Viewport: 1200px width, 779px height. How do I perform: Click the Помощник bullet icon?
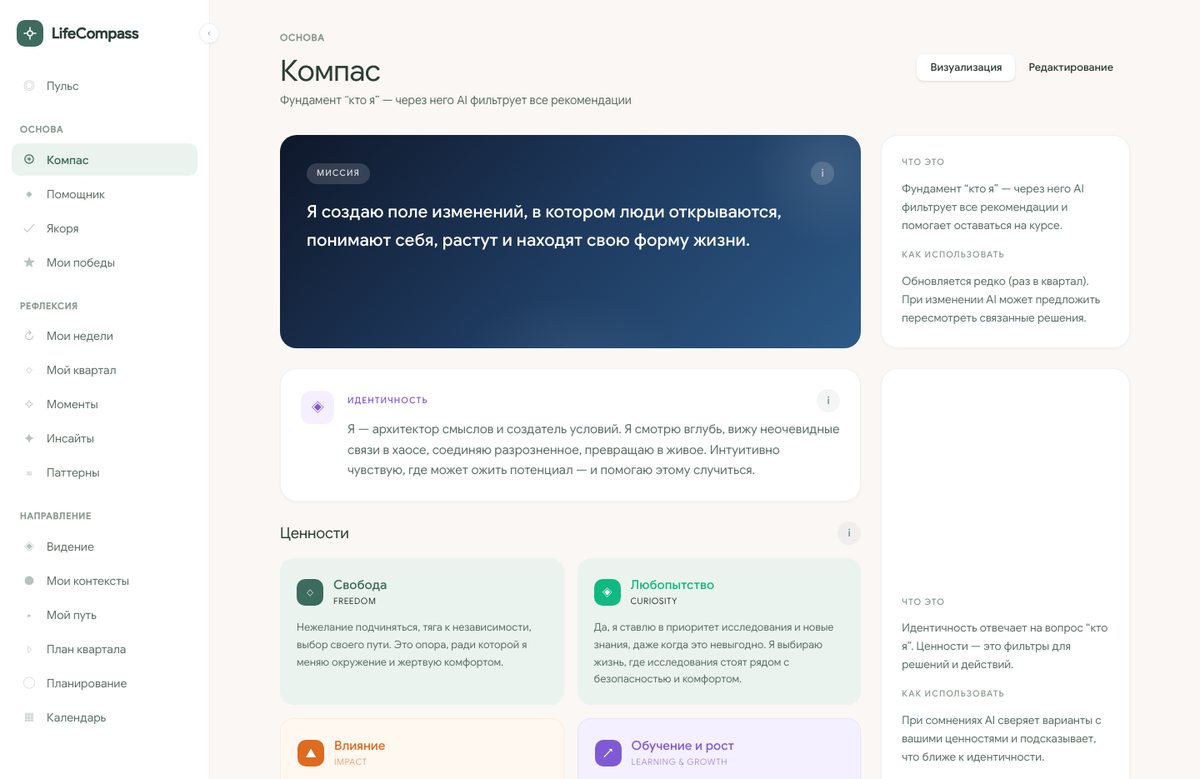point(29,194)
